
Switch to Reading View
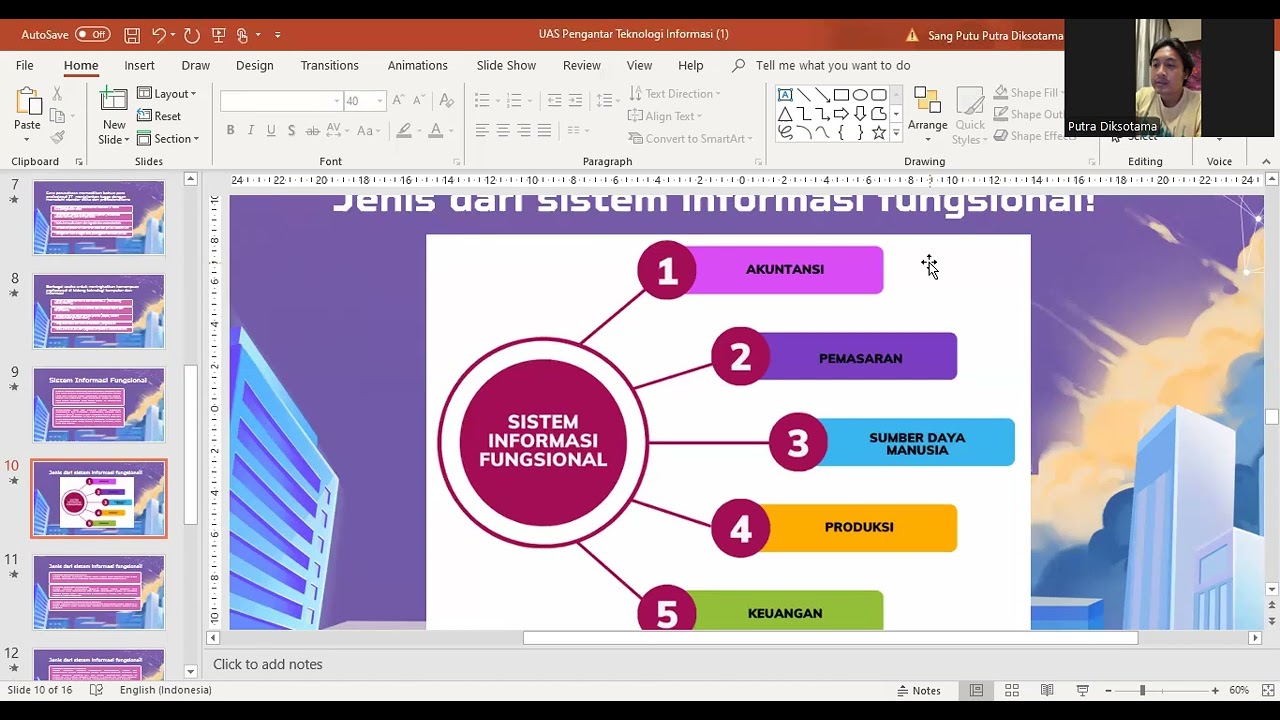tap(1047, 690)
